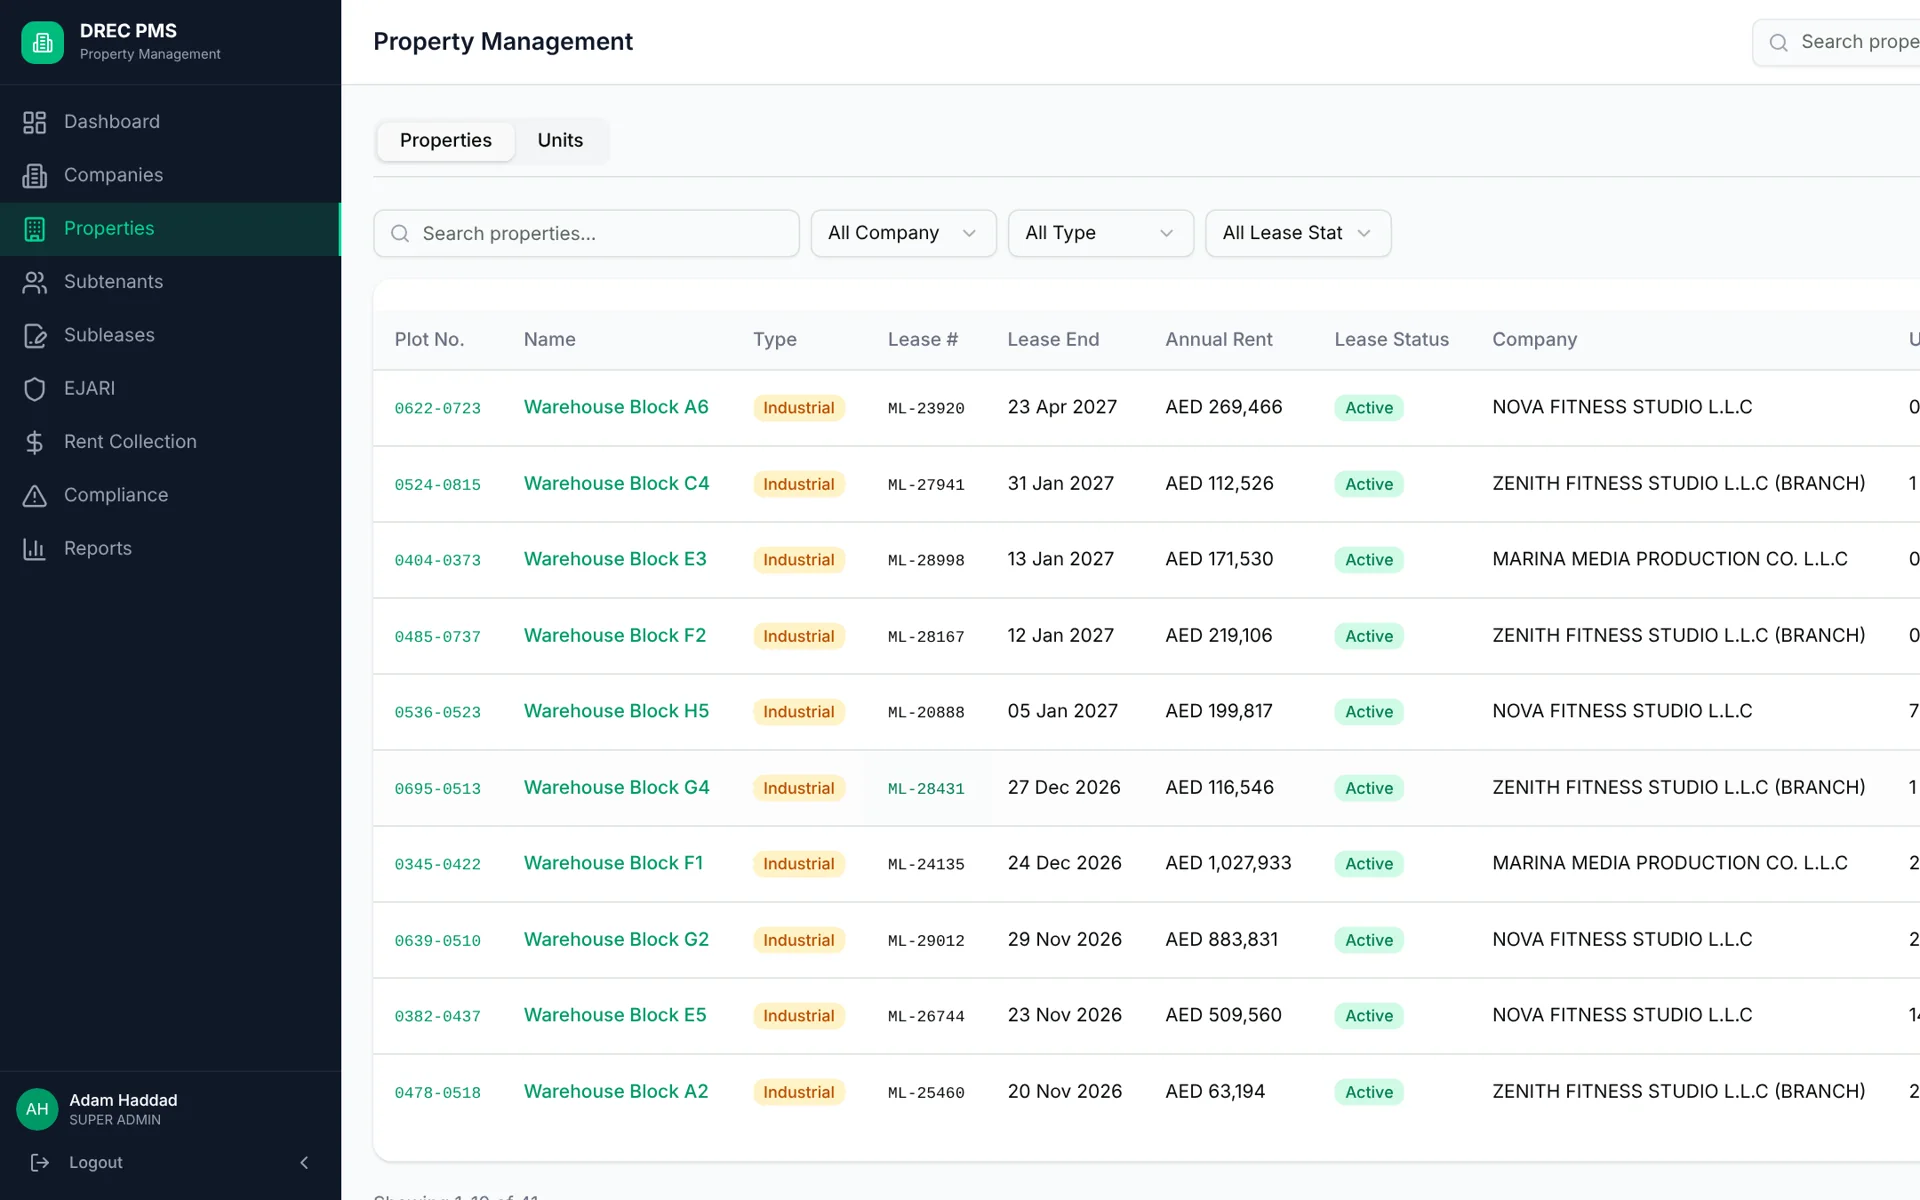The image size is (1920, 1200).
Task: Click the Adam Haddad user name
Action: [123, 1100]
